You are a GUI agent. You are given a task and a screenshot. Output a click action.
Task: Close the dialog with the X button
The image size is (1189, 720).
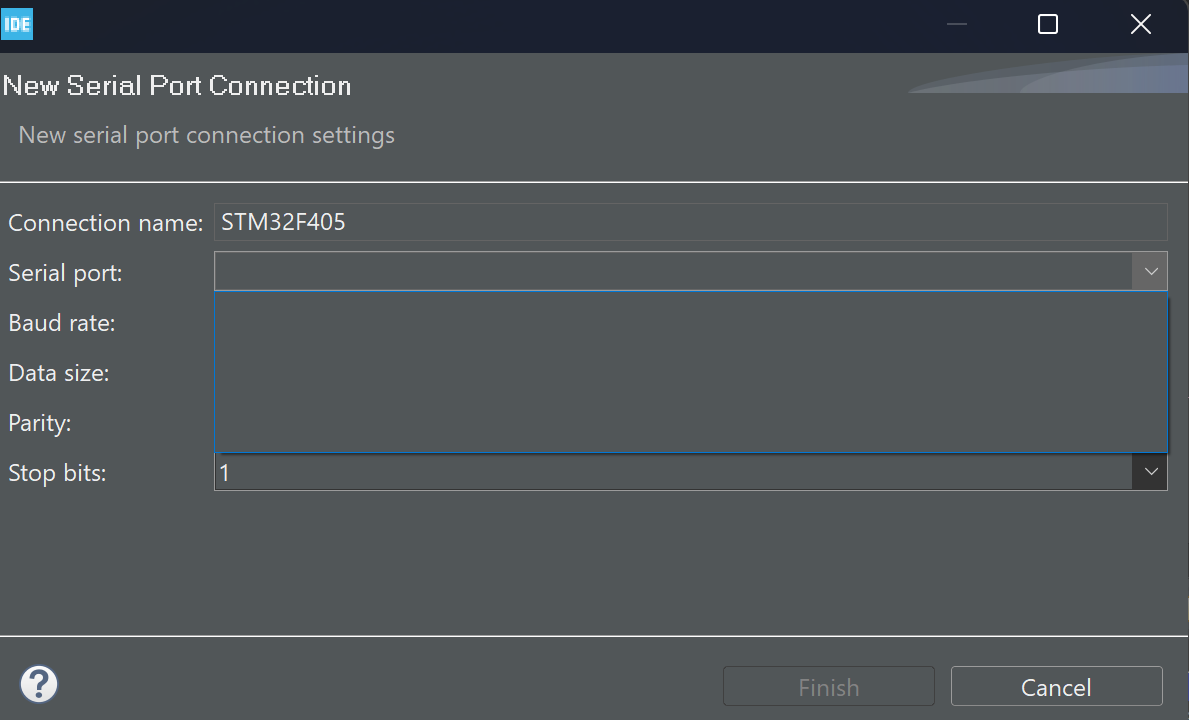[x=1140, y=24]
